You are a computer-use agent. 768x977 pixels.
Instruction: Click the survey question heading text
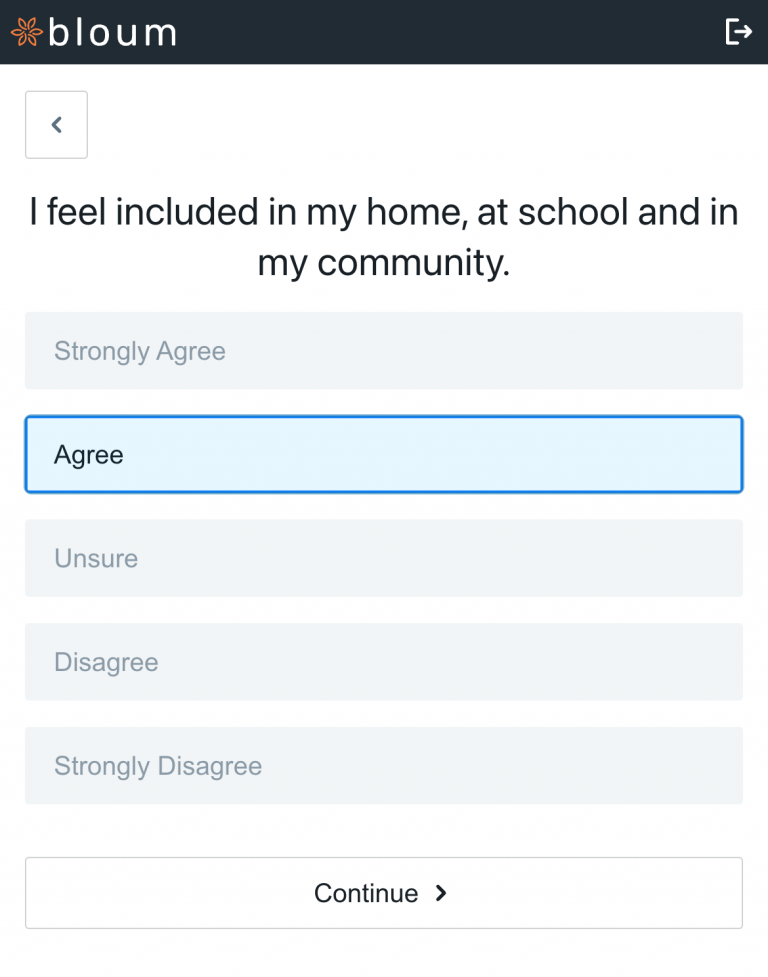384,213
